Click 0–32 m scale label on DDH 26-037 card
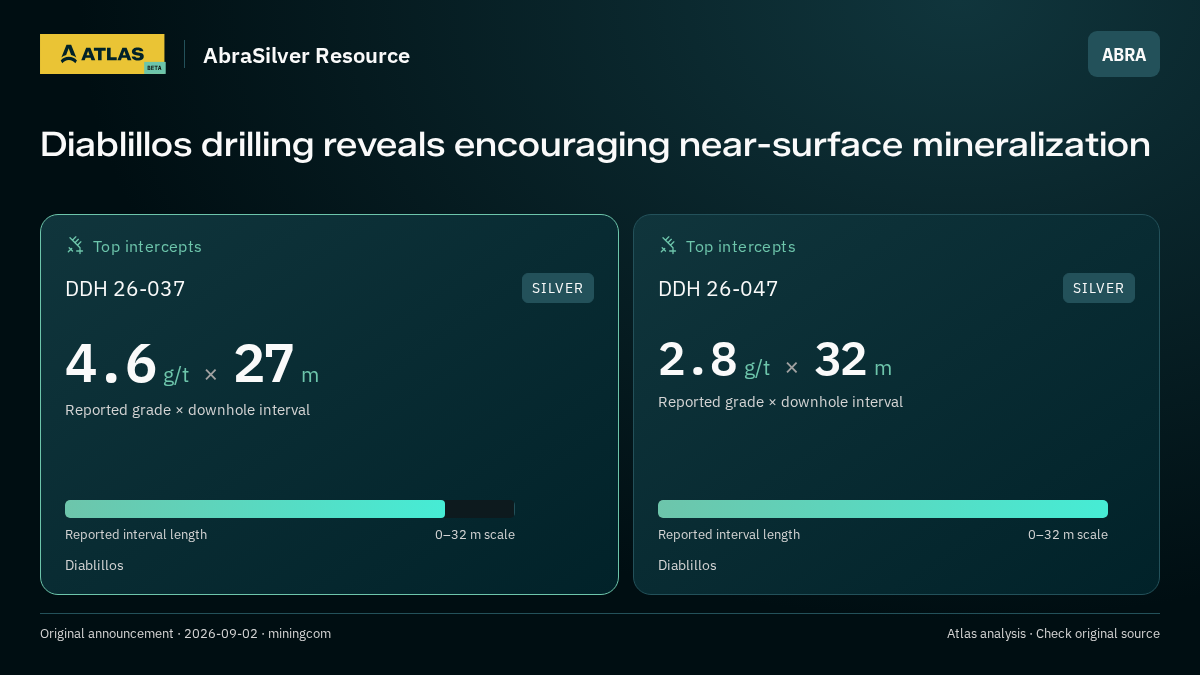1200x675 pixels. pos(475,535)
